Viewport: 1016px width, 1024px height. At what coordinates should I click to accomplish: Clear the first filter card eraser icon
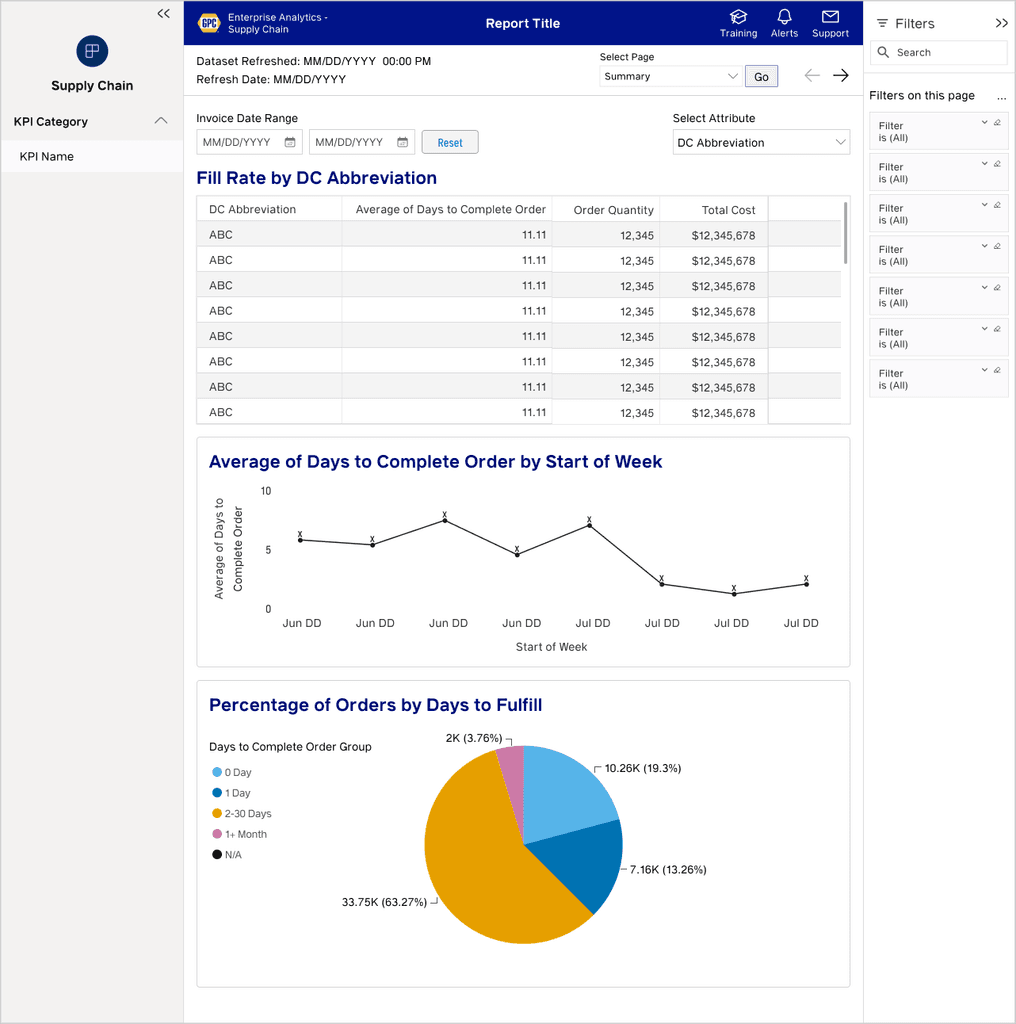[997, 123]
